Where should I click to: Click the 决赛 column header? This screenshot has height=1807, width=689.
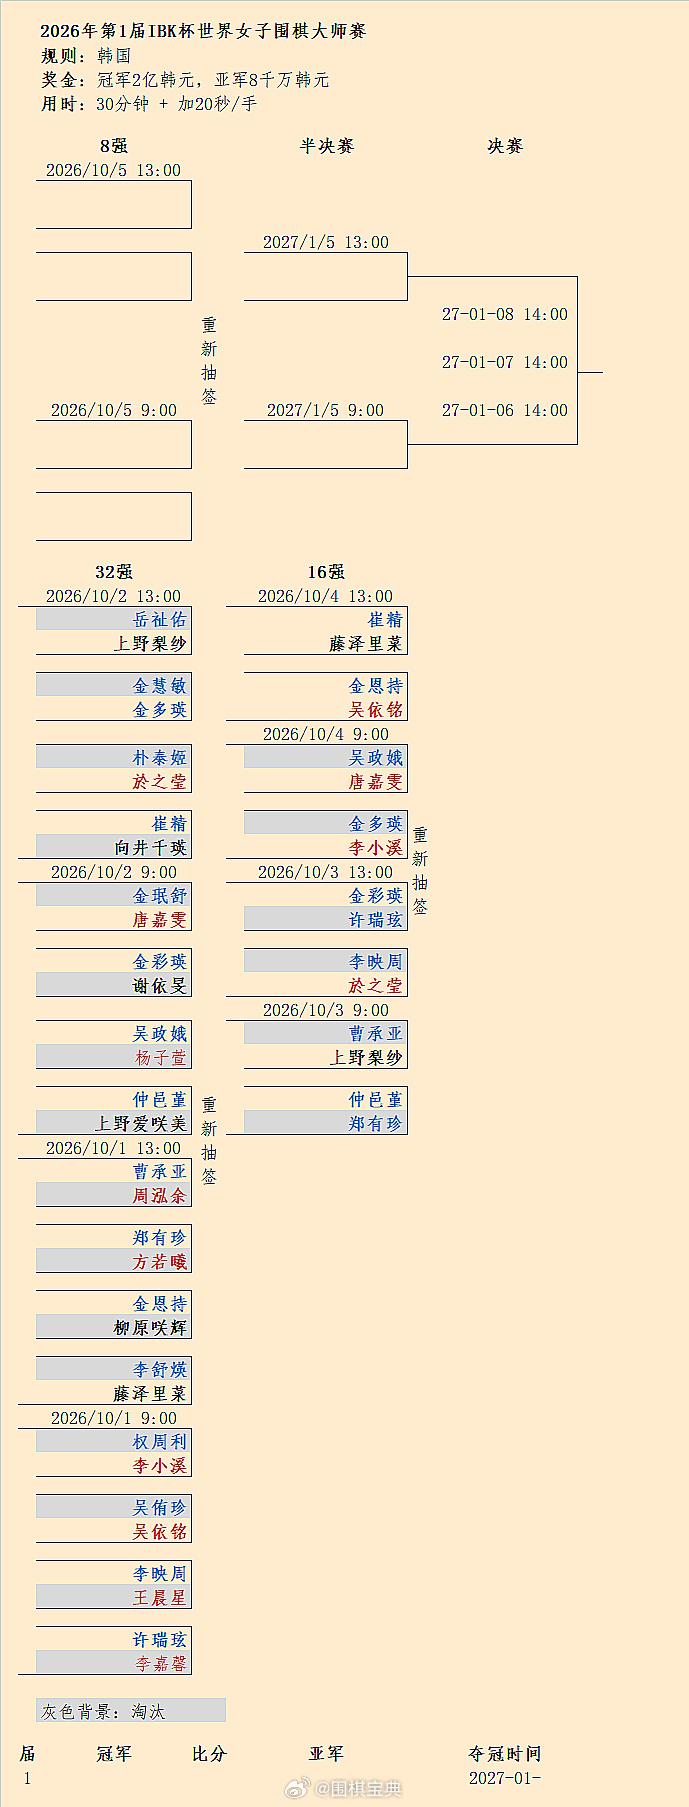[x=505, y=146]
